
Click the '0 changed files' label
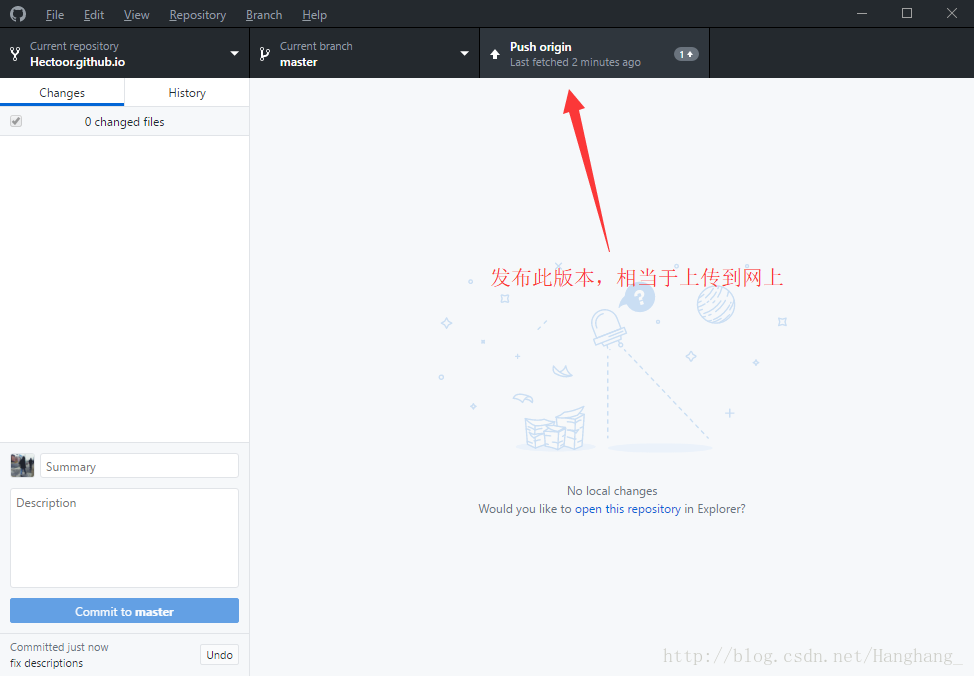coord(124,122)
